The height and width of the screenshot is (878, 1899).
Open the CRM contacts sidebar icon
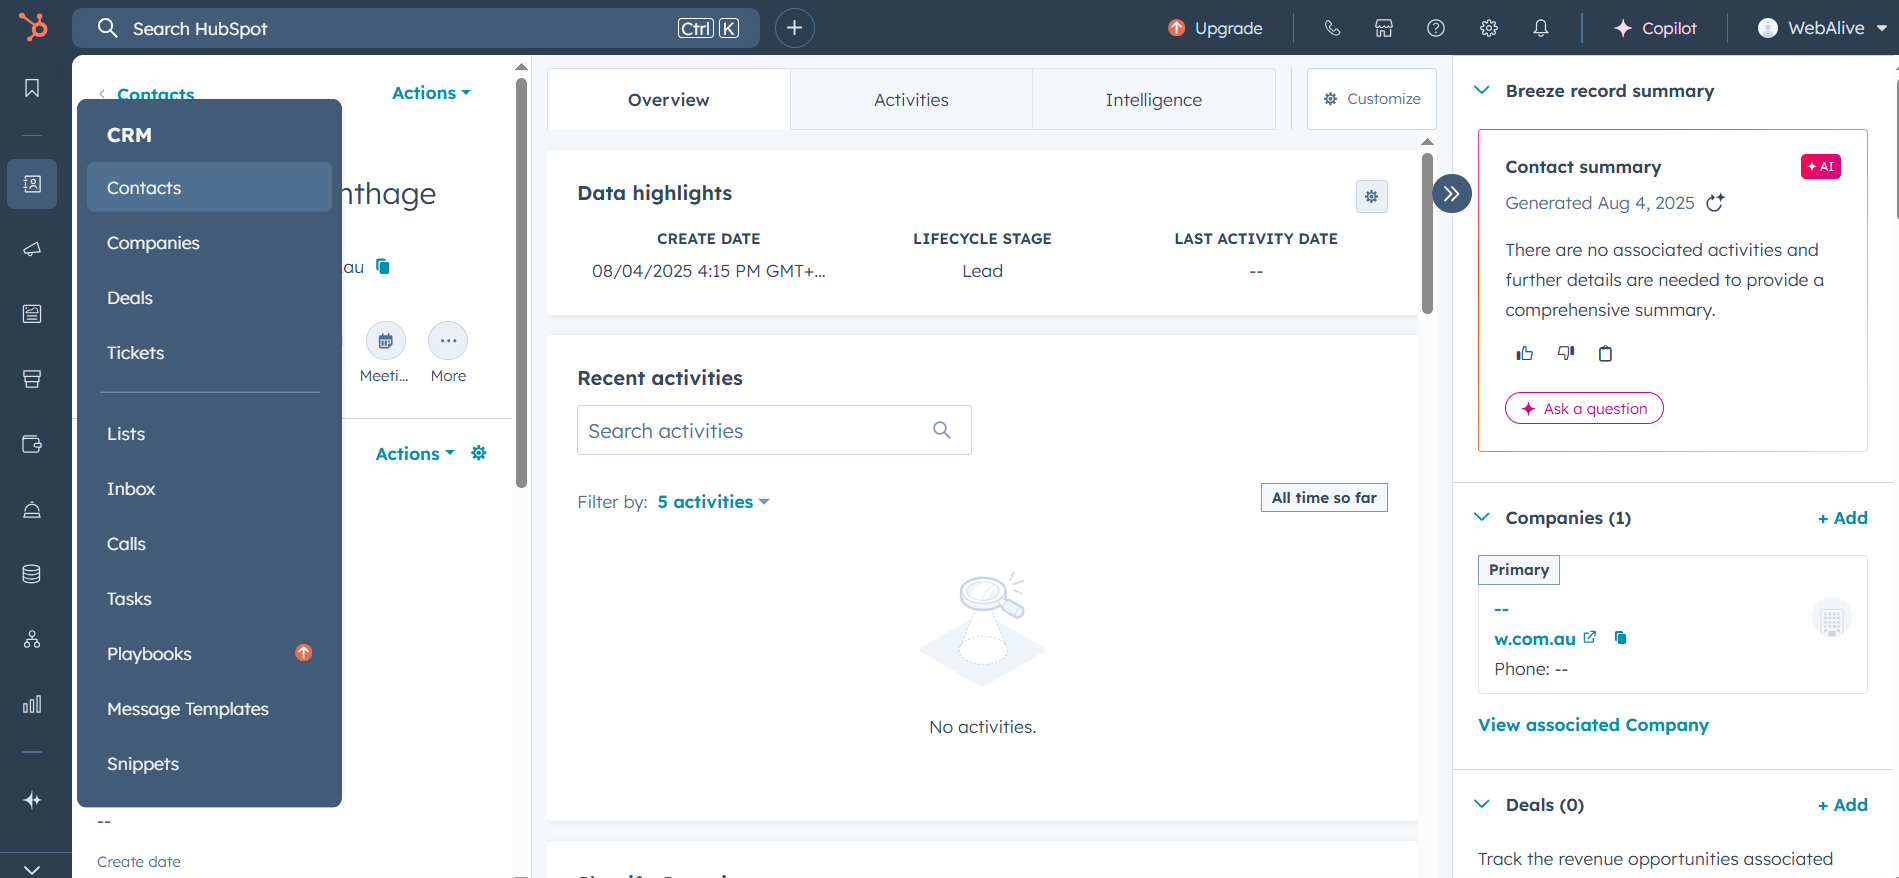coord(32,184)
